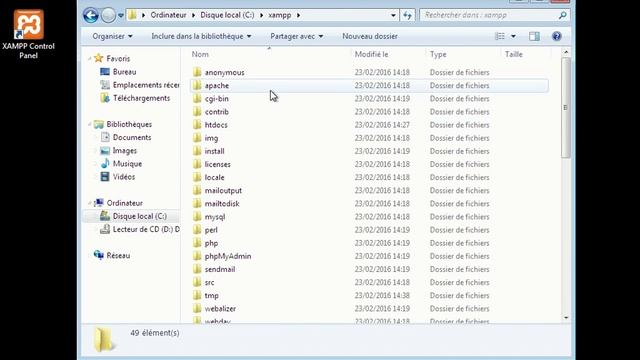The width and height of the screenshot is (640, 360).
Task: Sort by the Nom column header
Action: coord(200,54)
